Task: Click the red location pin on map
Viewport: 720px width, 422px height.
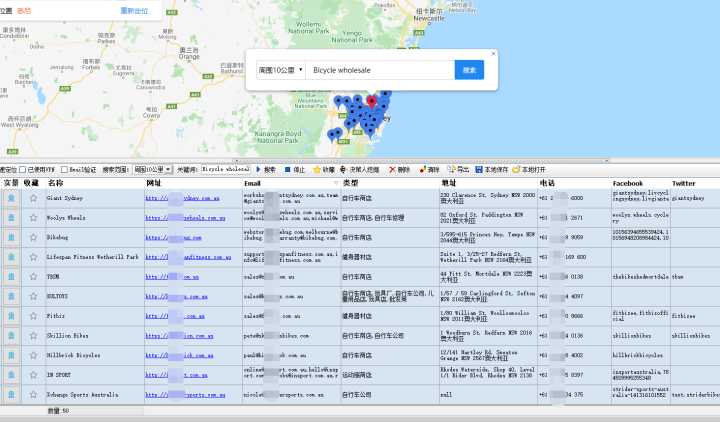Action: [x=371, y=101]
